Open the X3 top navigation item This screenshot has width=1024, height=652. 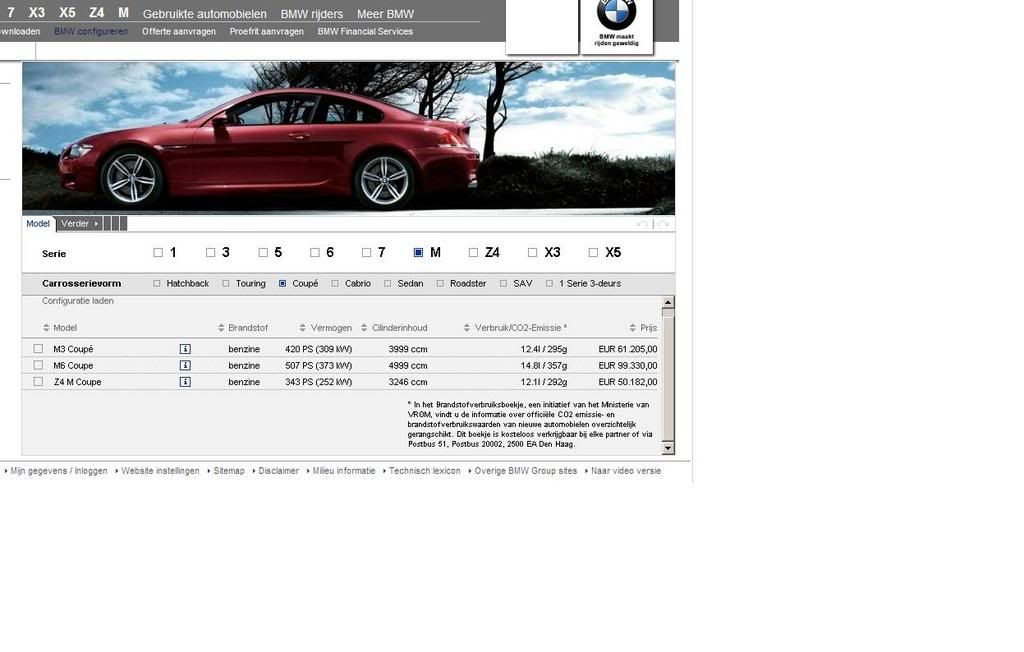click(37, 12)
